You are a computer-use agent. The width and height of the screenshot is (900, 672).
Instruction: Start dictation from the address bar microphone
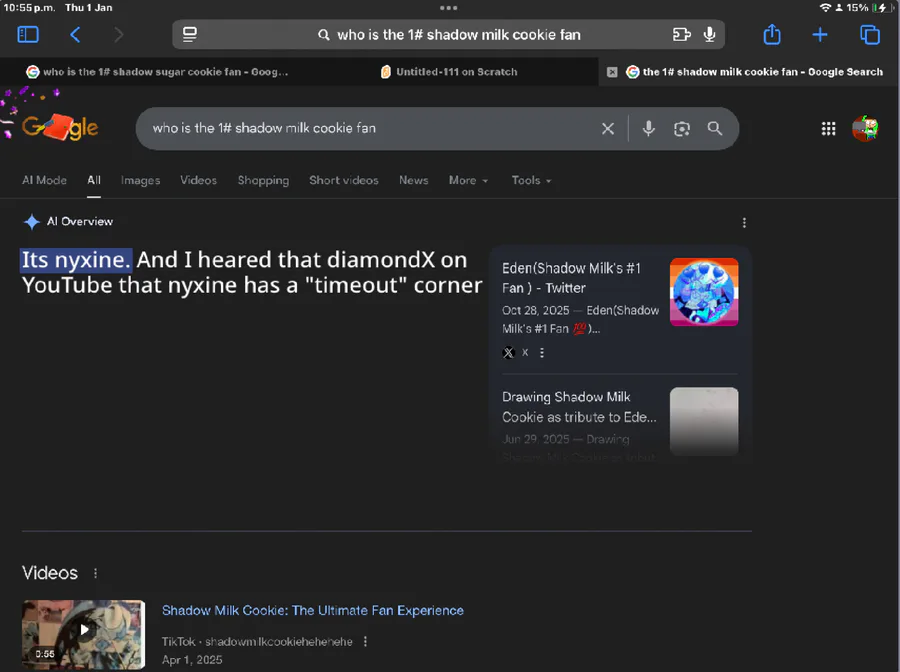[709, 34]
